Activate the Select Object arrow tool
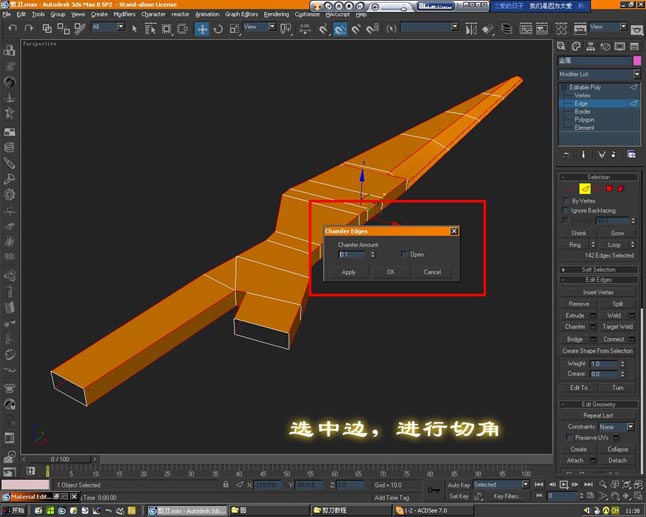The width and height of the screenshot is (646, 517). pyautogui.click(x=134, y=28)
